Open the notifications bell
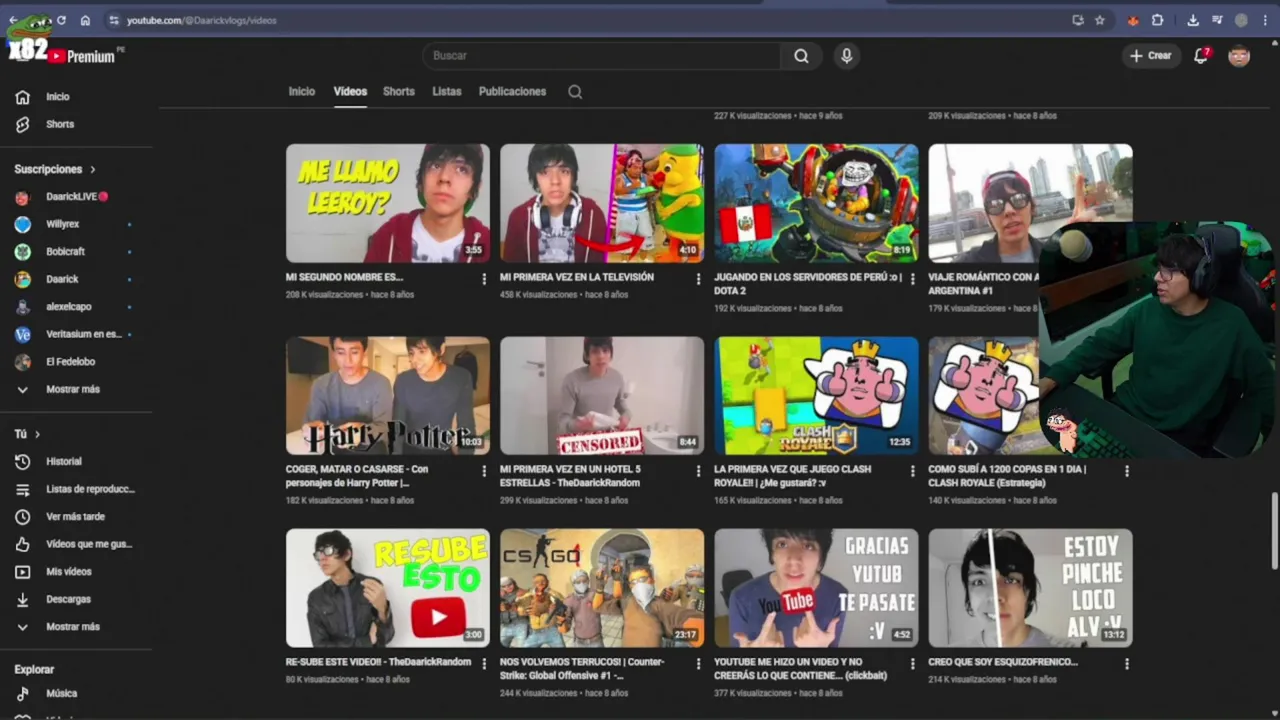Viewport: 1280px width, 720px height. [x=1201, y=56]
